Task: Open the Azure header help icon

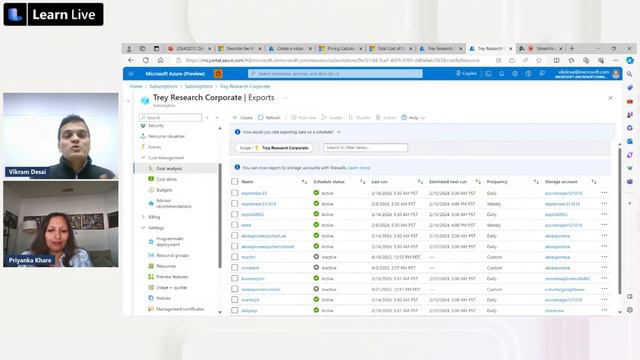Action: [528, 74]
